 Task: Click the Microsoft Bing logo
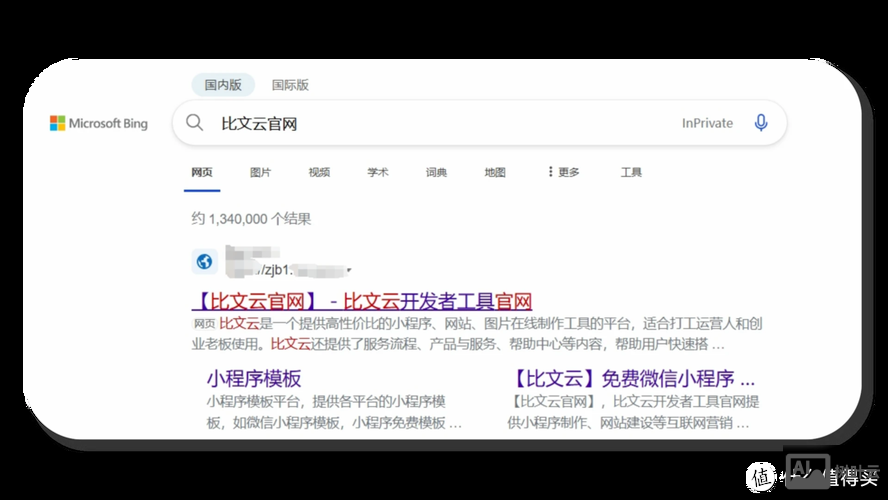click(99, 123)
